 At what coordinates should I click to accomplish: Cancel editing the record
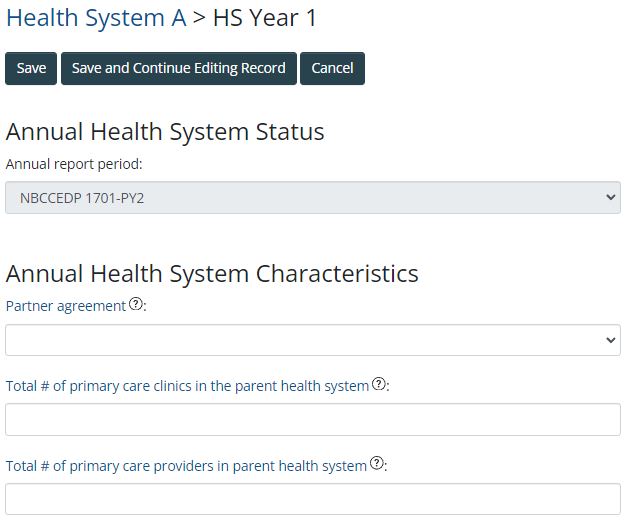[x=332, y=68]
